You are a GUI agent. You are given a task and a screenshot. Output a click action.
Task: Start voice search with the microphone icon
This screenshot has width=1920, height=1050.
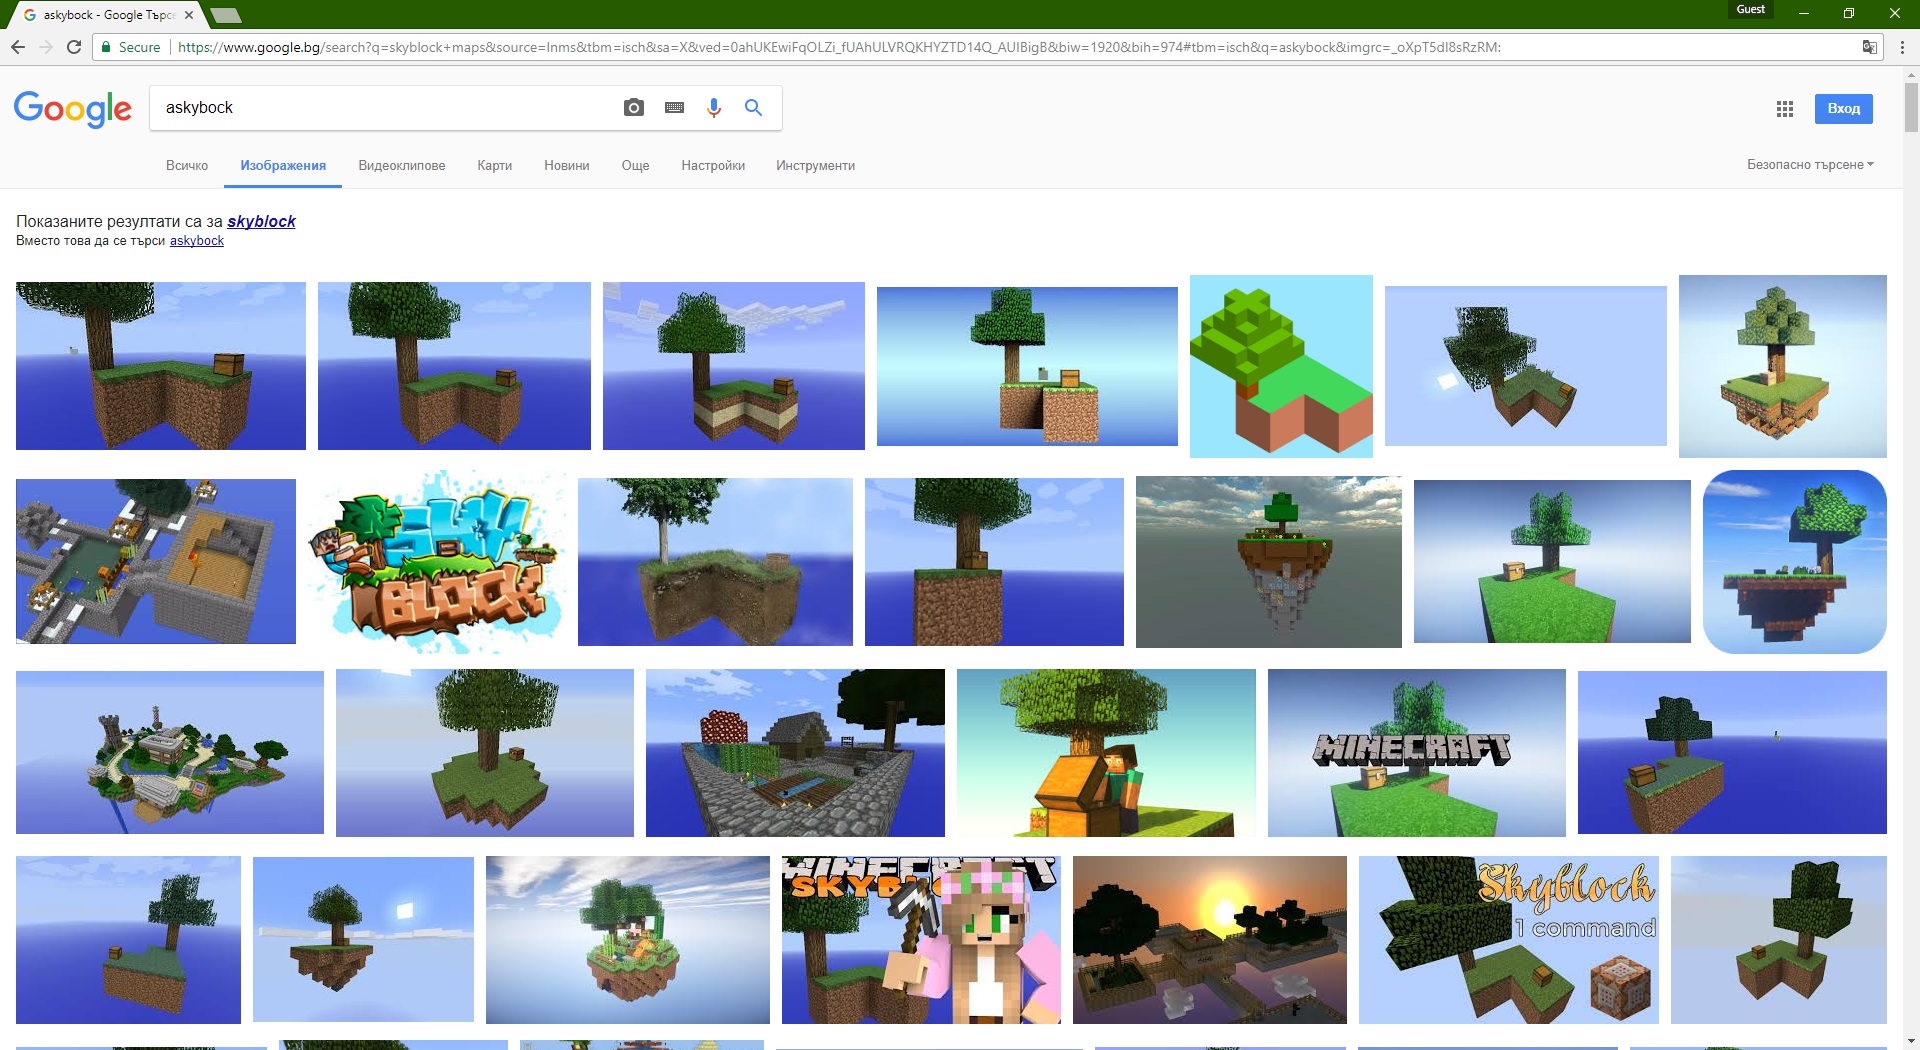(714, 108)
